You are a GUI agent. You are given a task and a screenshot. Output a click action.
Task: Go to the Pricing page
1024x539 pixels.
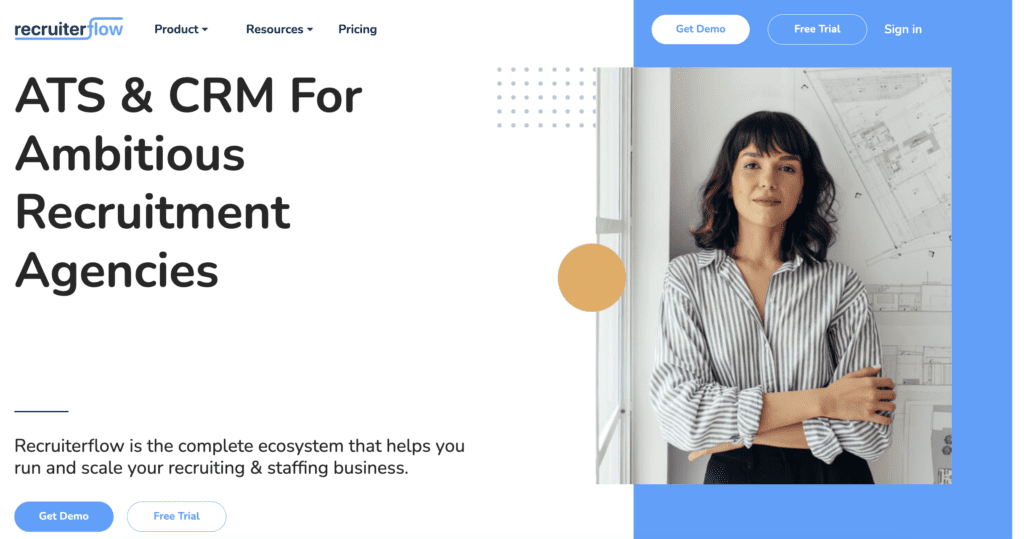pos(357,29)
